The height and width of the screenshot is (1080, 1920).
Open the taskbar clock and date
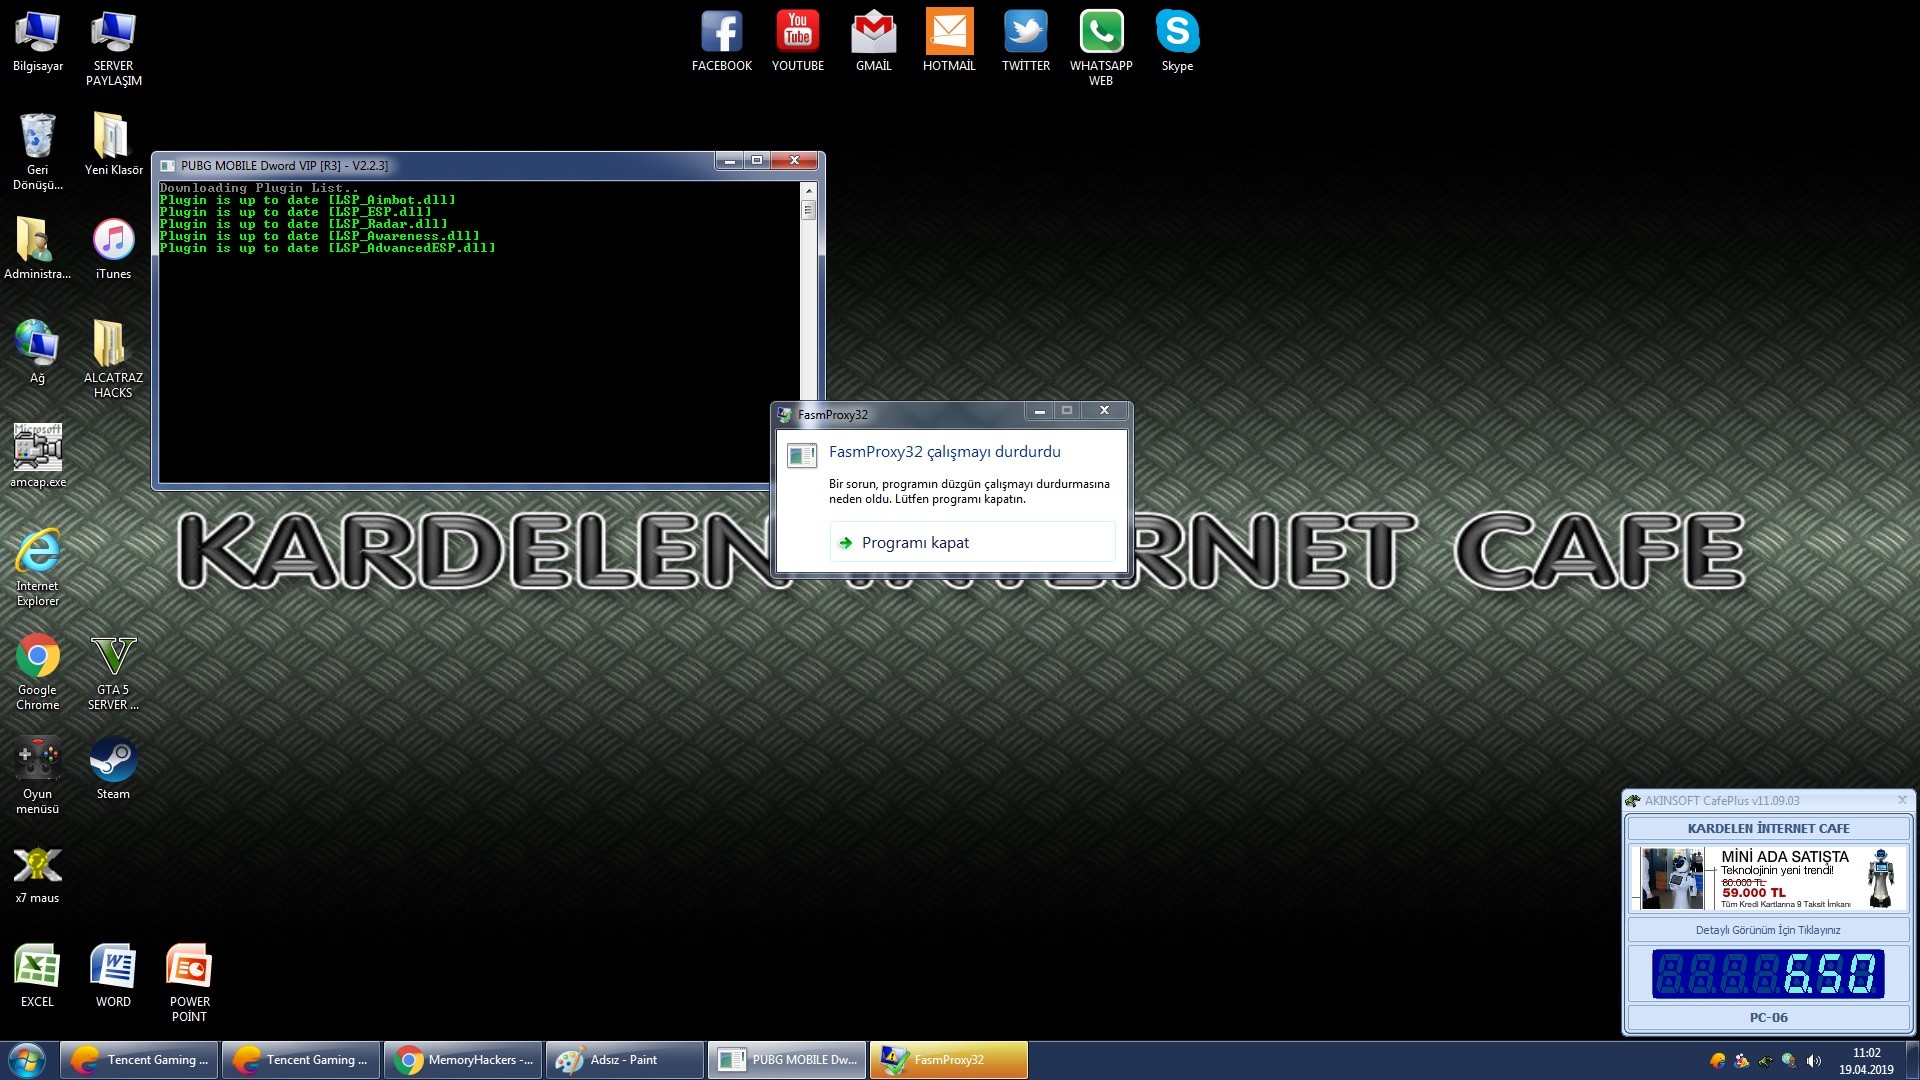click(x=1866, y=1061)
